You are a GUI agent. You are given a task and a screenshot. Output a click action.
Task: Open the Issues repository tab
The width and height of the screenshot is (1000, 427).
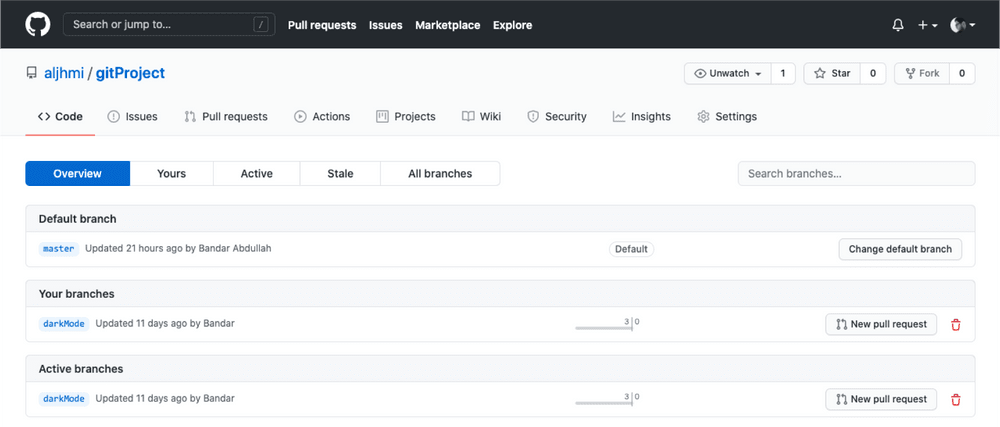(x=132, y=117)
